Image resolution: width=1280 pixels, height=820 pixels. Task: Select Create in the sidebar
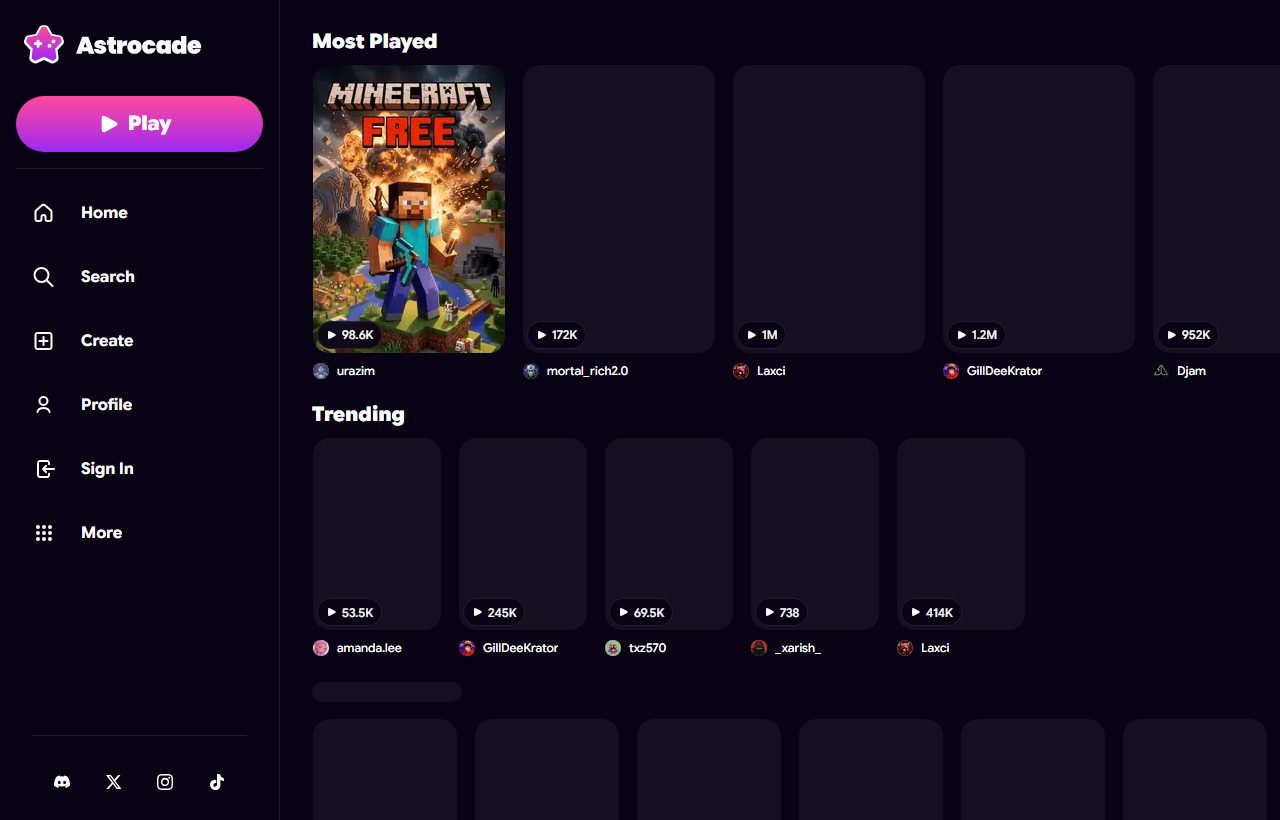107,341
